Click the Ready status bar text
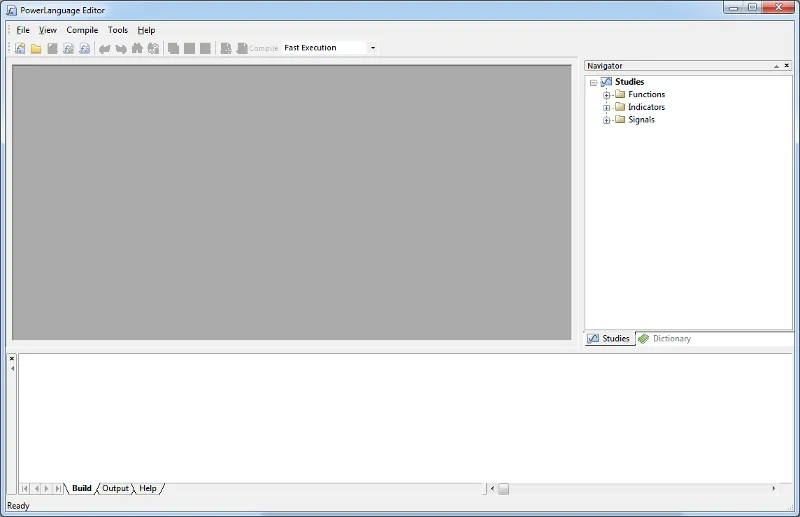The width and height of the screenshot is (800, 517). click(18, 506)
